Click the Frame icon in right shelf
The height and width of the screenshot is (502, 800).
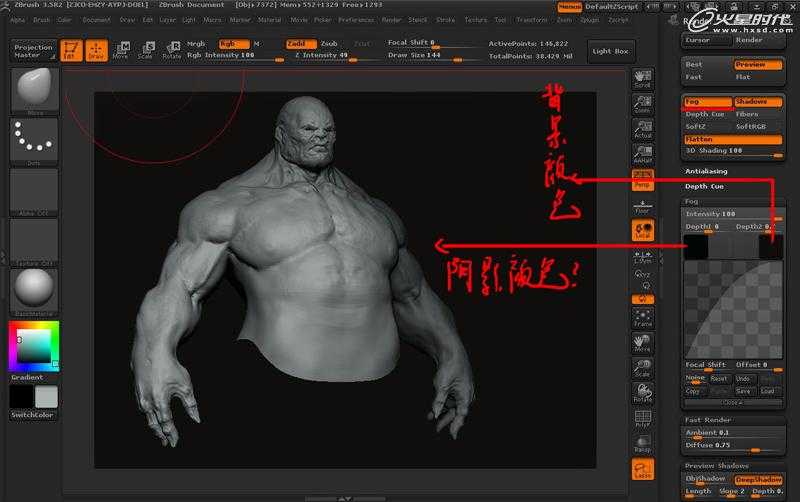642,318
